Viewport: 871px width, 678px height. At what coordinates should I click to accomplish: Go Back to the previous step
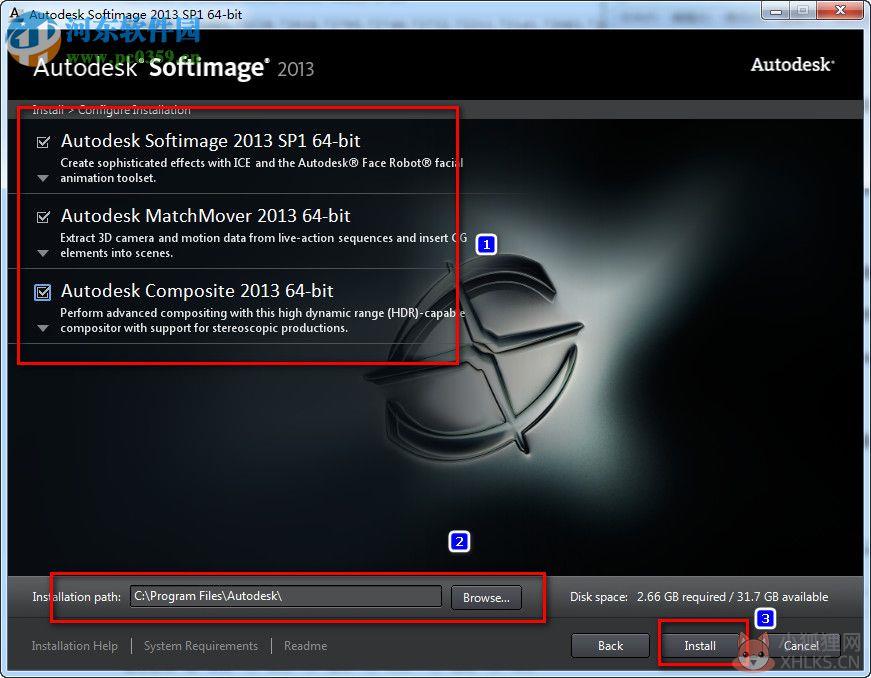point(610,646)
